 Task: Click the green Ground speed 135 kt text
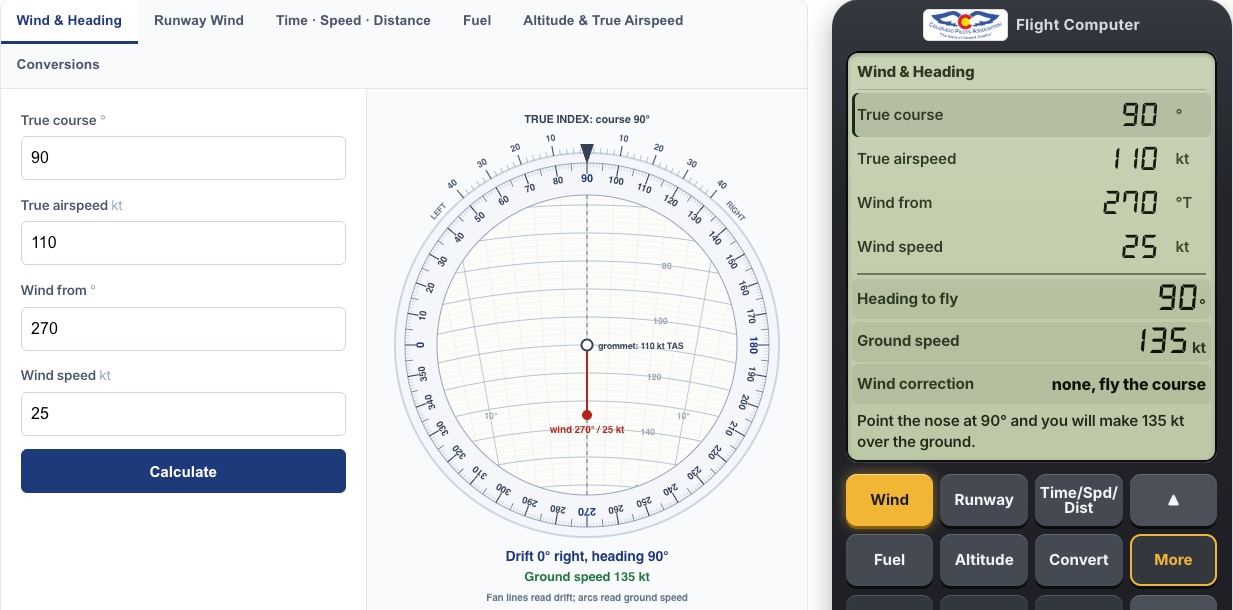(587, 577)
